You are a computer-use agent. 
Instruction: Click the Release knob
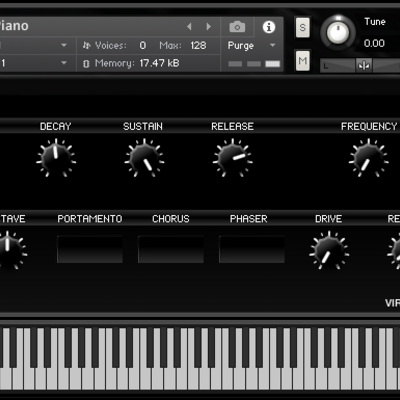pyautogui.click(x=232, y=158)
